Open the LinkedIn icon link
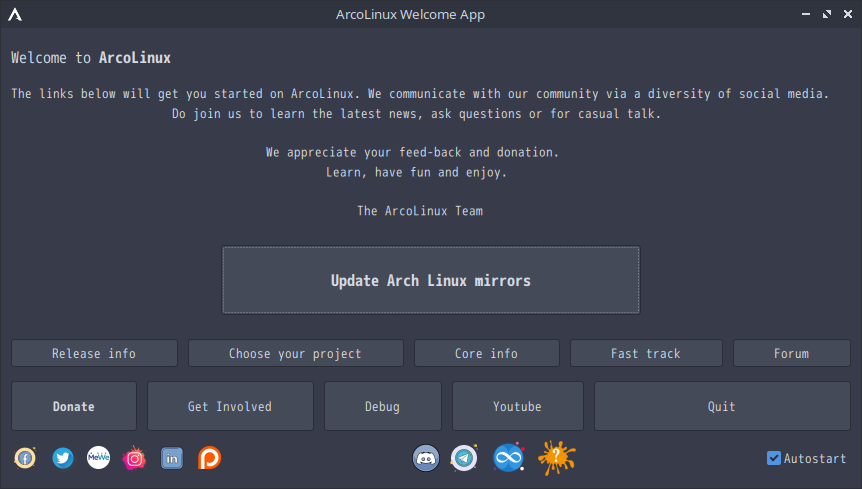Screen dimensions: 862x489 [172, 458]
